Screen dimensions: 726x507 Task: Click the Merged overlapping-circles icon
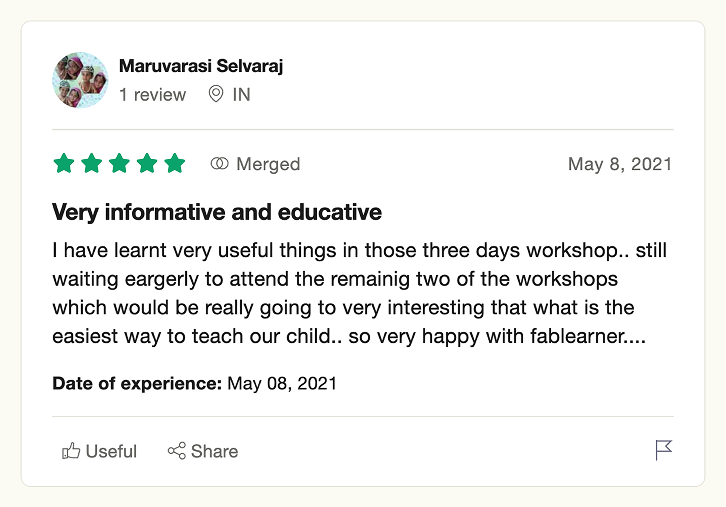(x=219, y=163)
